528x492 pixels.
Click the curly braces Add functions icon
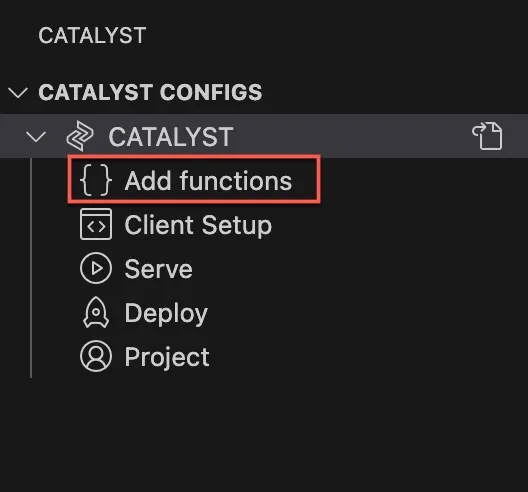pos(96,180)
